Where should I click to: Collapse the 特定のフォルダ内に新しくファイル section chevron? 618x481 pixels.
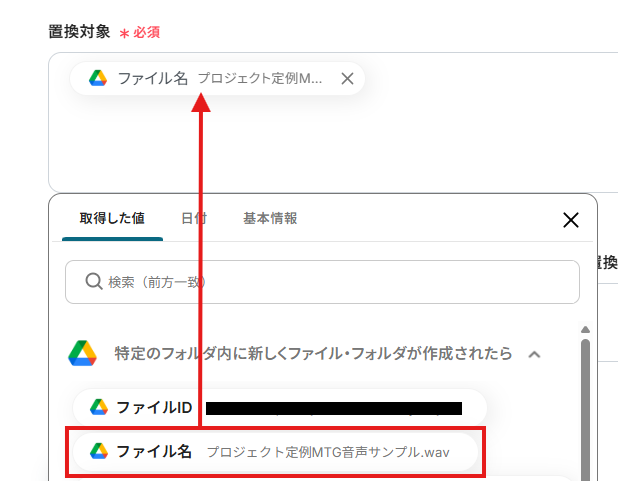pos(534,354)
